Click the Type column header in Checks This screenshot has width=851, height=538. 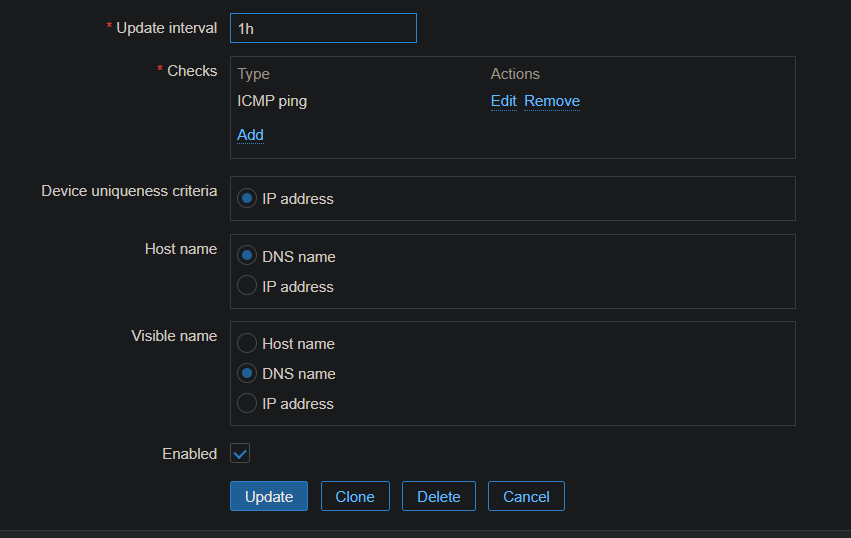(x=254, y=74)
